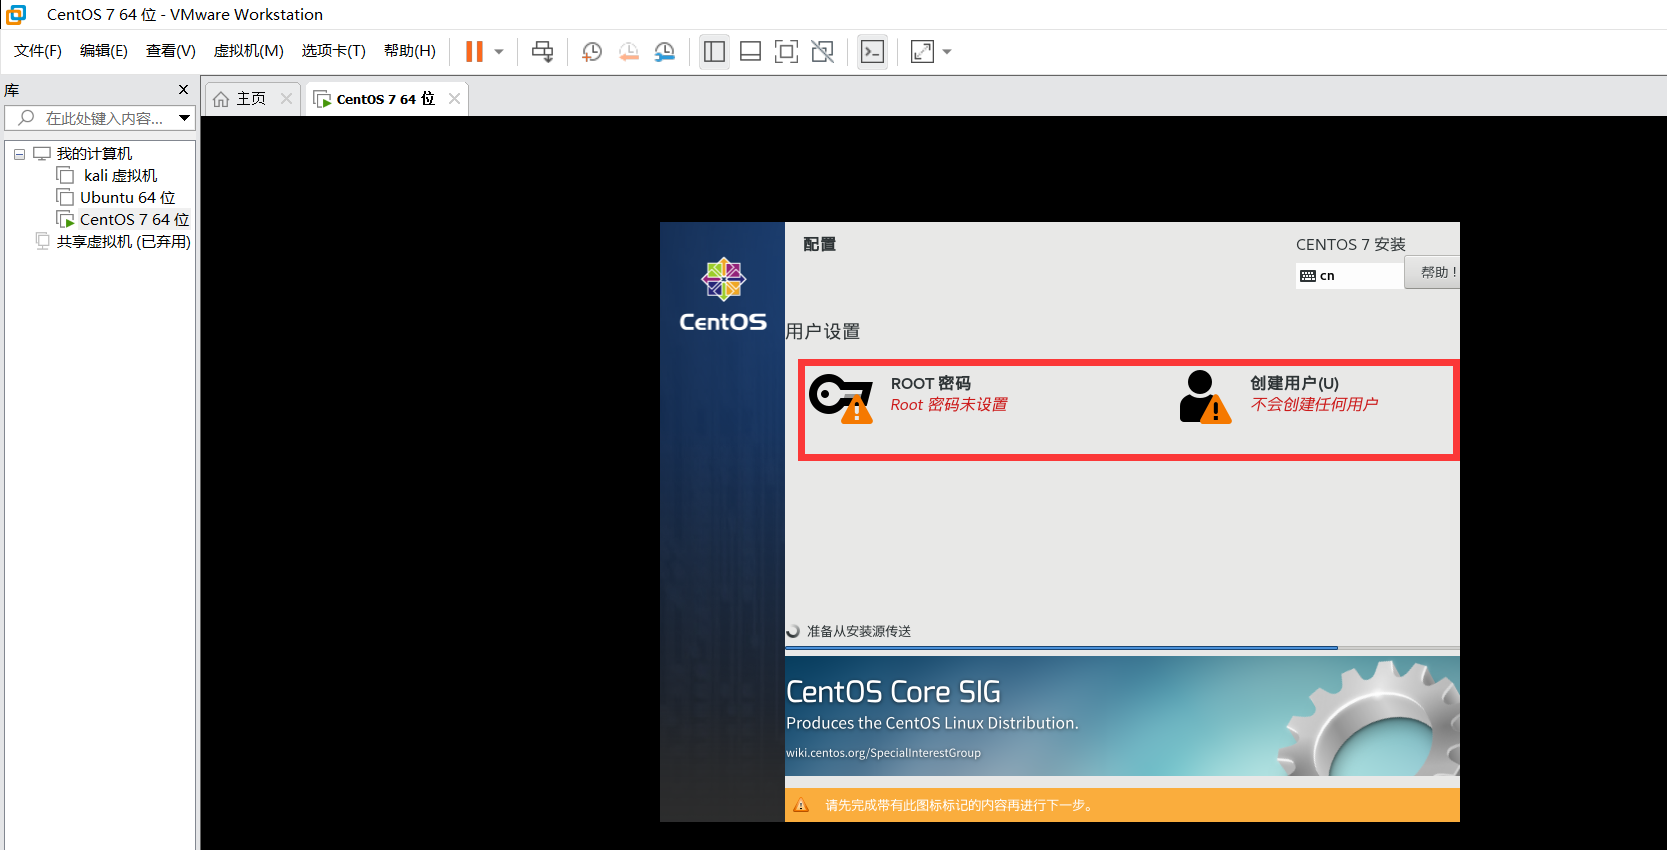Click the wiki.centos.org/SpecialInterestGroup link text
1667x850 pixels.
pos(883,753)
